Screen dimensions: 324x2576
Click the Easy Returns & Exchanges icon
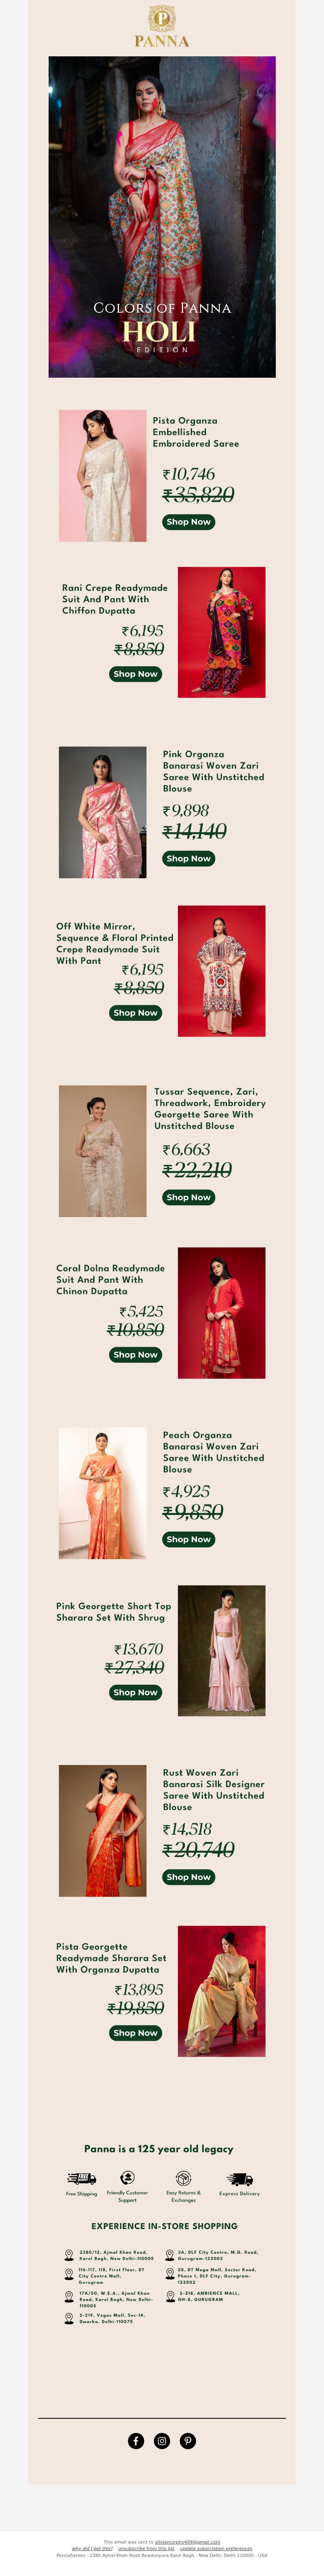[183, 2178]
